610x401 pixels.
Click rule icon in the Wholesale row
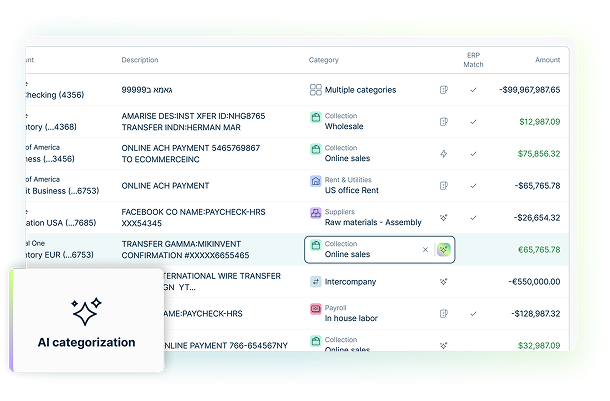pos(443,122)
